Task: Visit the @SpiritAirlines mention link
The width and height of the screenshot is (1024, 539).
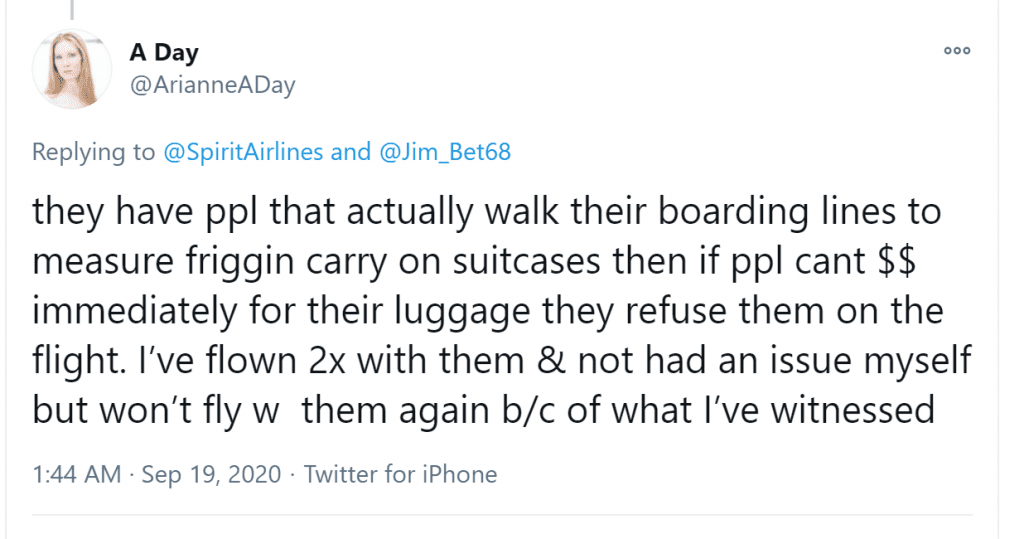Action: point(243,152)
